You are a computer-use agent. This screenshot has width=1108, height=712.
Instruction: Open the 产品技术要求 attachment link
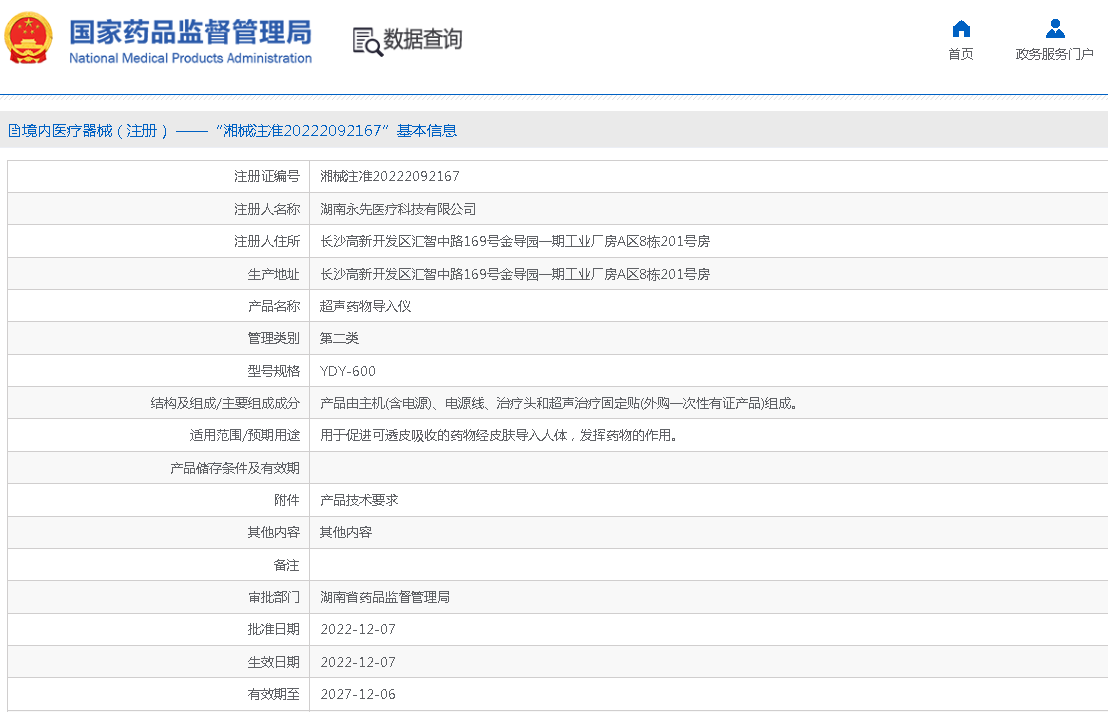pos(359,500)
